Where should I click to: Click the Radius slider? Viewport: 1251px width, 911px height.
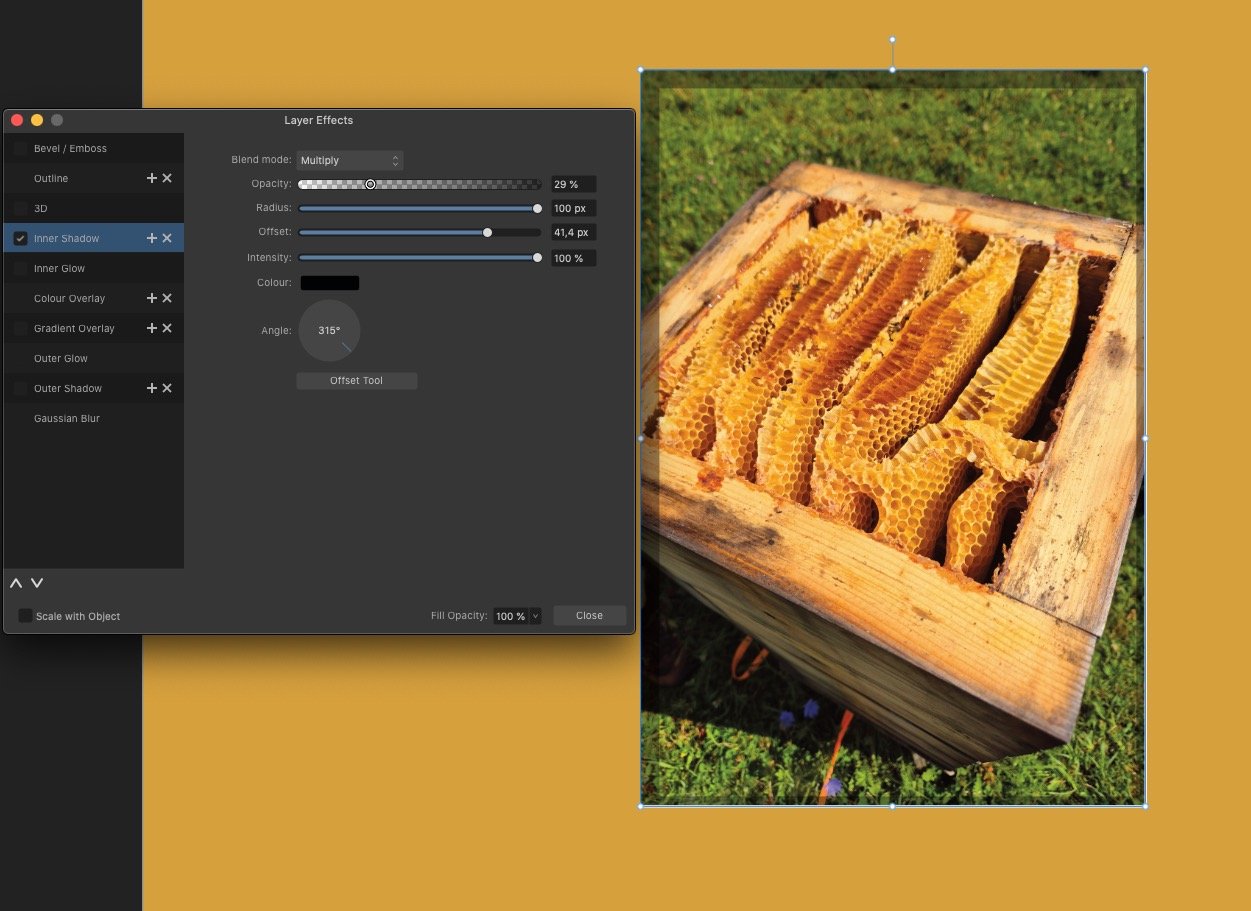pyautogui.click(x=420, y=208)
